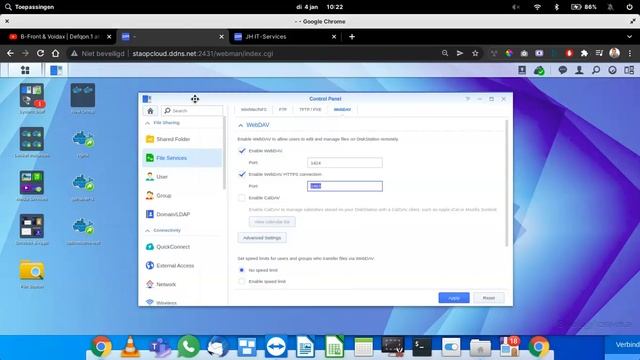Open the DSM Main Menu grid icon
640x360 pixels.
(25, 70)
